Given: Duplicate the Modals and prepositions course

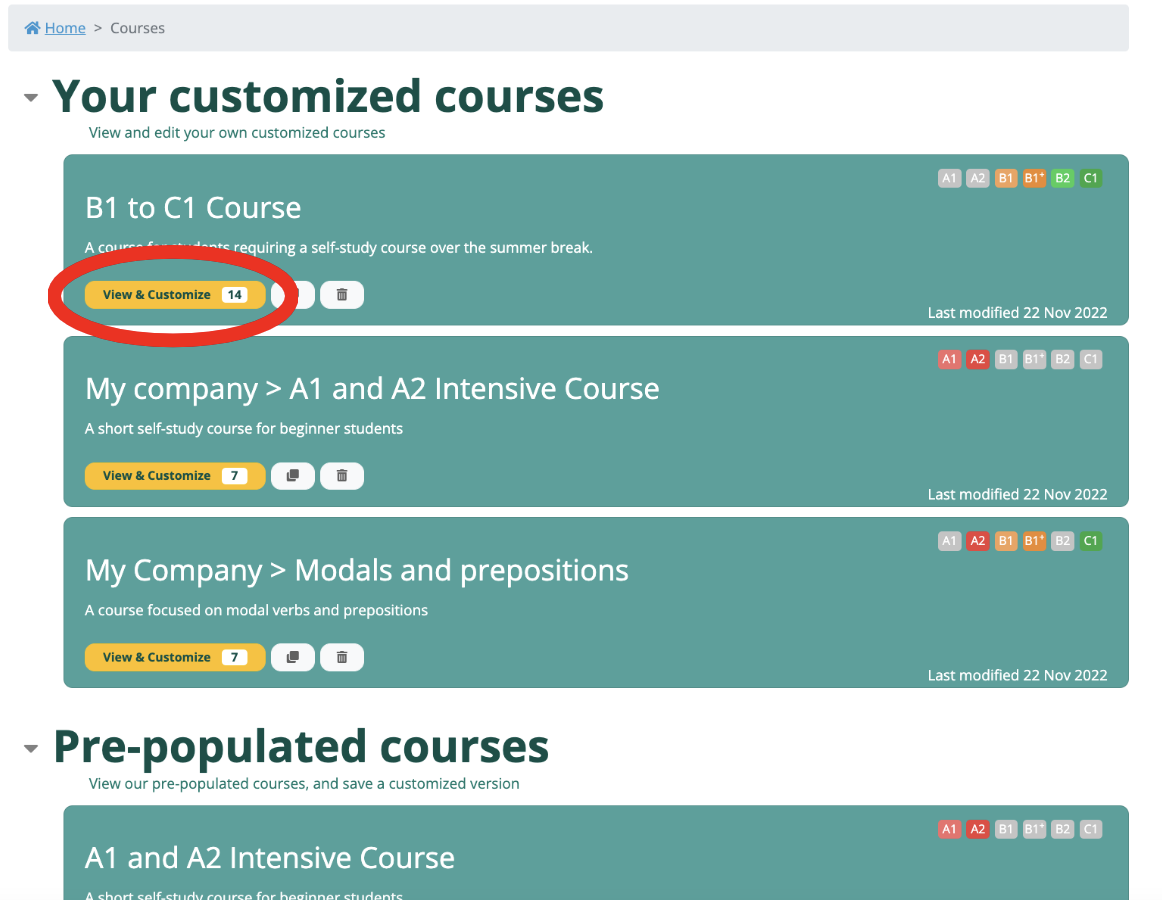Looking at the screenshot, I should [292, 657].
